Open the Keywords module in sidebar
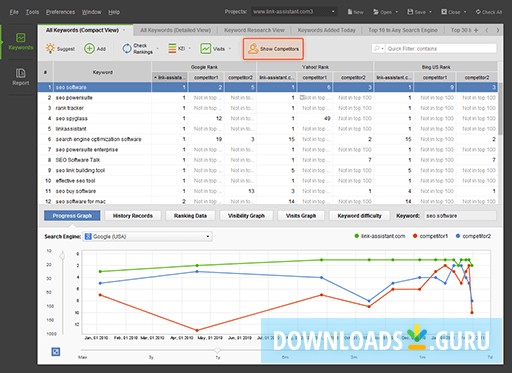Screen dimensions: 512x373 (20, 41)
